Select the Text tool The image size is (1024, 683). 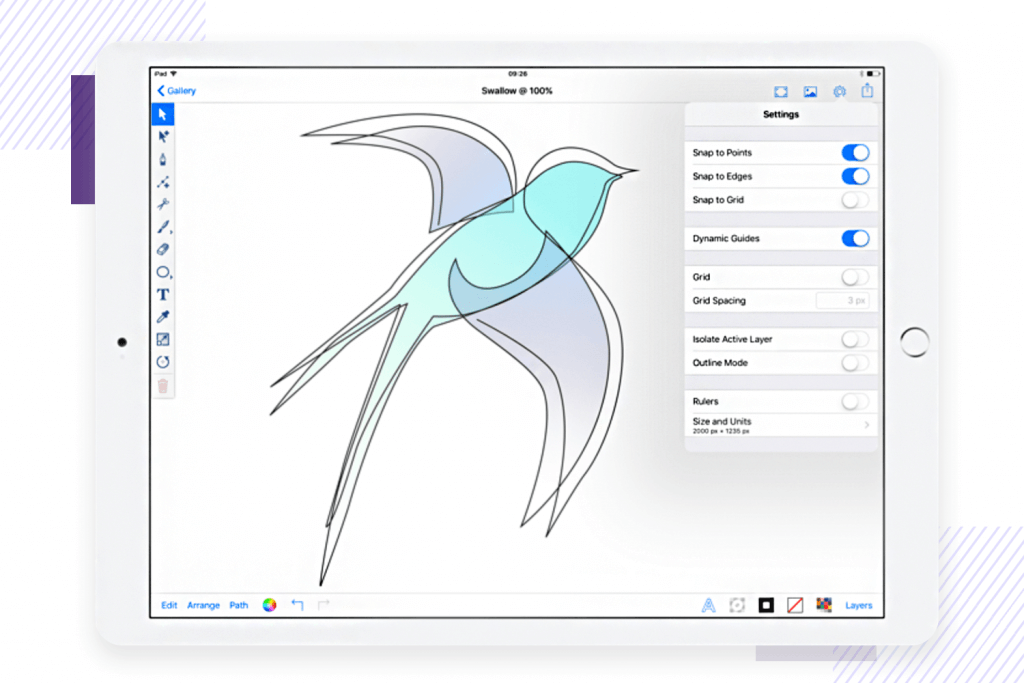[163, 294]
